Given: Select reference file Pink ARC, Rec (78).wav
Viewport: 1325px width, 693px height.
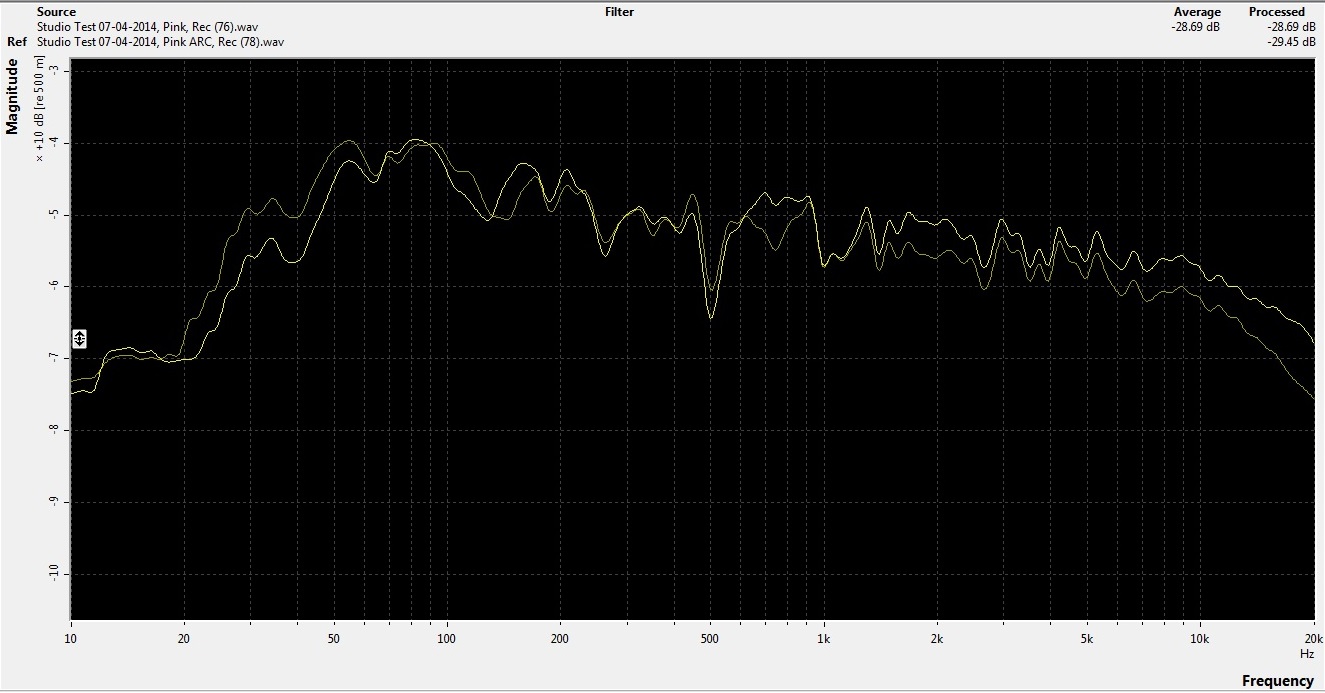Looking at the screenshot, I should (160, 42).
